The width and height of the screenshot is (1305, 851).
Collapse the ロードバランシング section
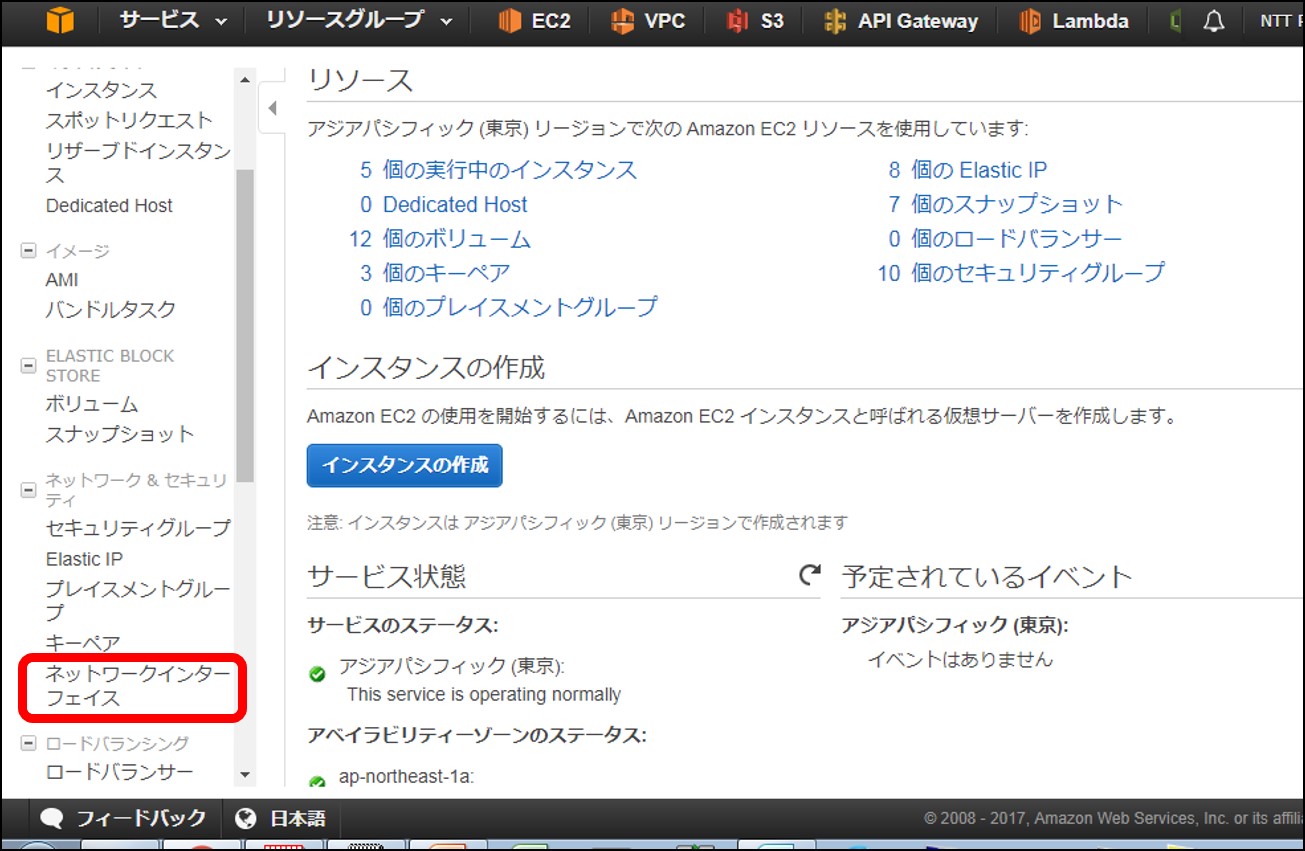29,743
